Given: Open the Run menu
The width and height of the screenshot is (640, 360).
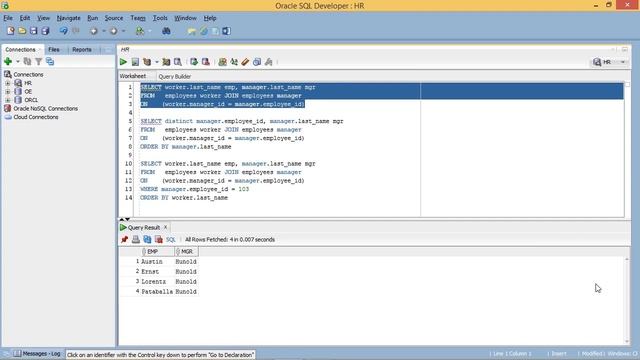Looking at the screenshot, I should coord(93,18).
